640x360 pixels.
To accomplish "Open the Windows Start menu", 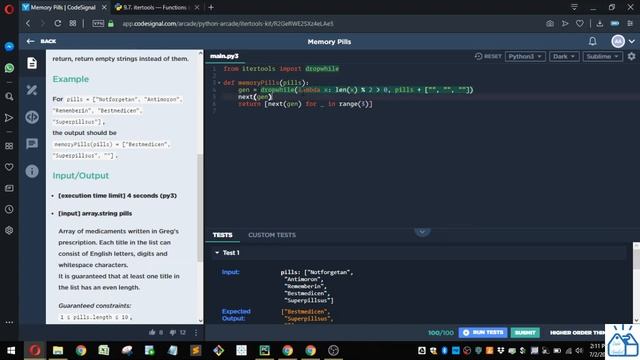I will [x=11, y=351].
